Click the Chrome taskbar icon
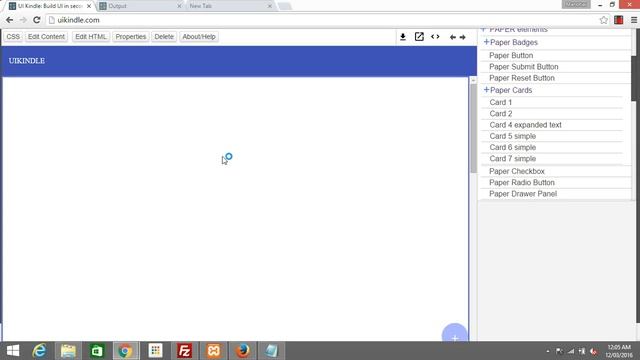The height and width of the screenshot is (360, 640). [126, 351]
